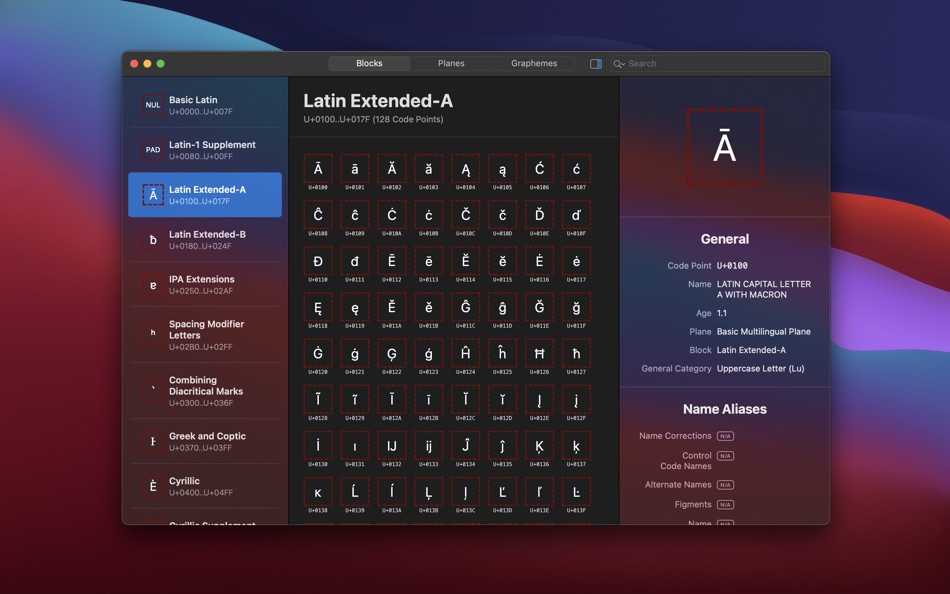The height and width of the screenshot is (594, 950).
Task: Select glyph Ĺ at U+0139
Action: 355,492
